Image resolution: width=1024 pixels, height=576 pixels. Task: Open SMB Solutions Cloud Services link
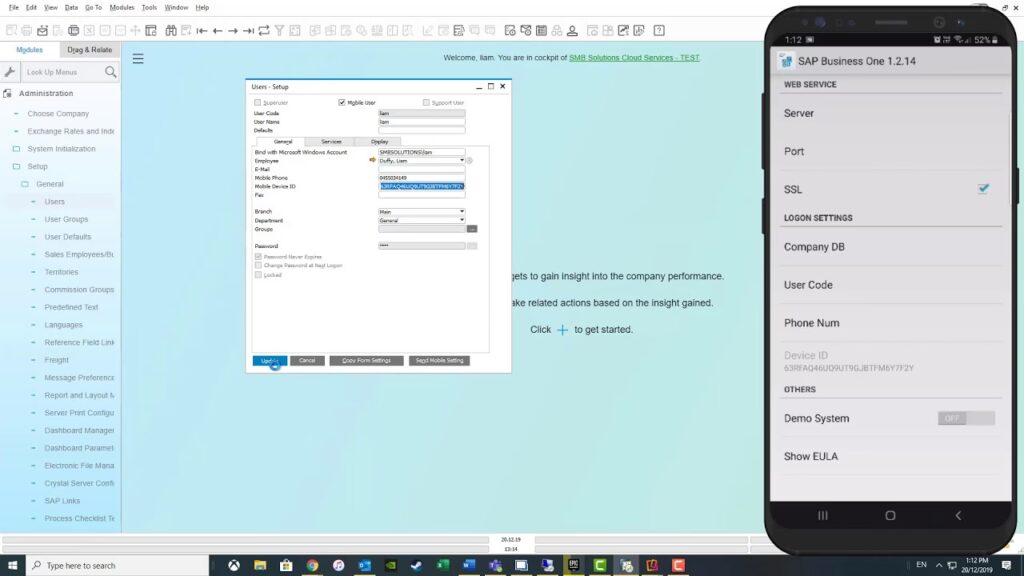(634, 58)
